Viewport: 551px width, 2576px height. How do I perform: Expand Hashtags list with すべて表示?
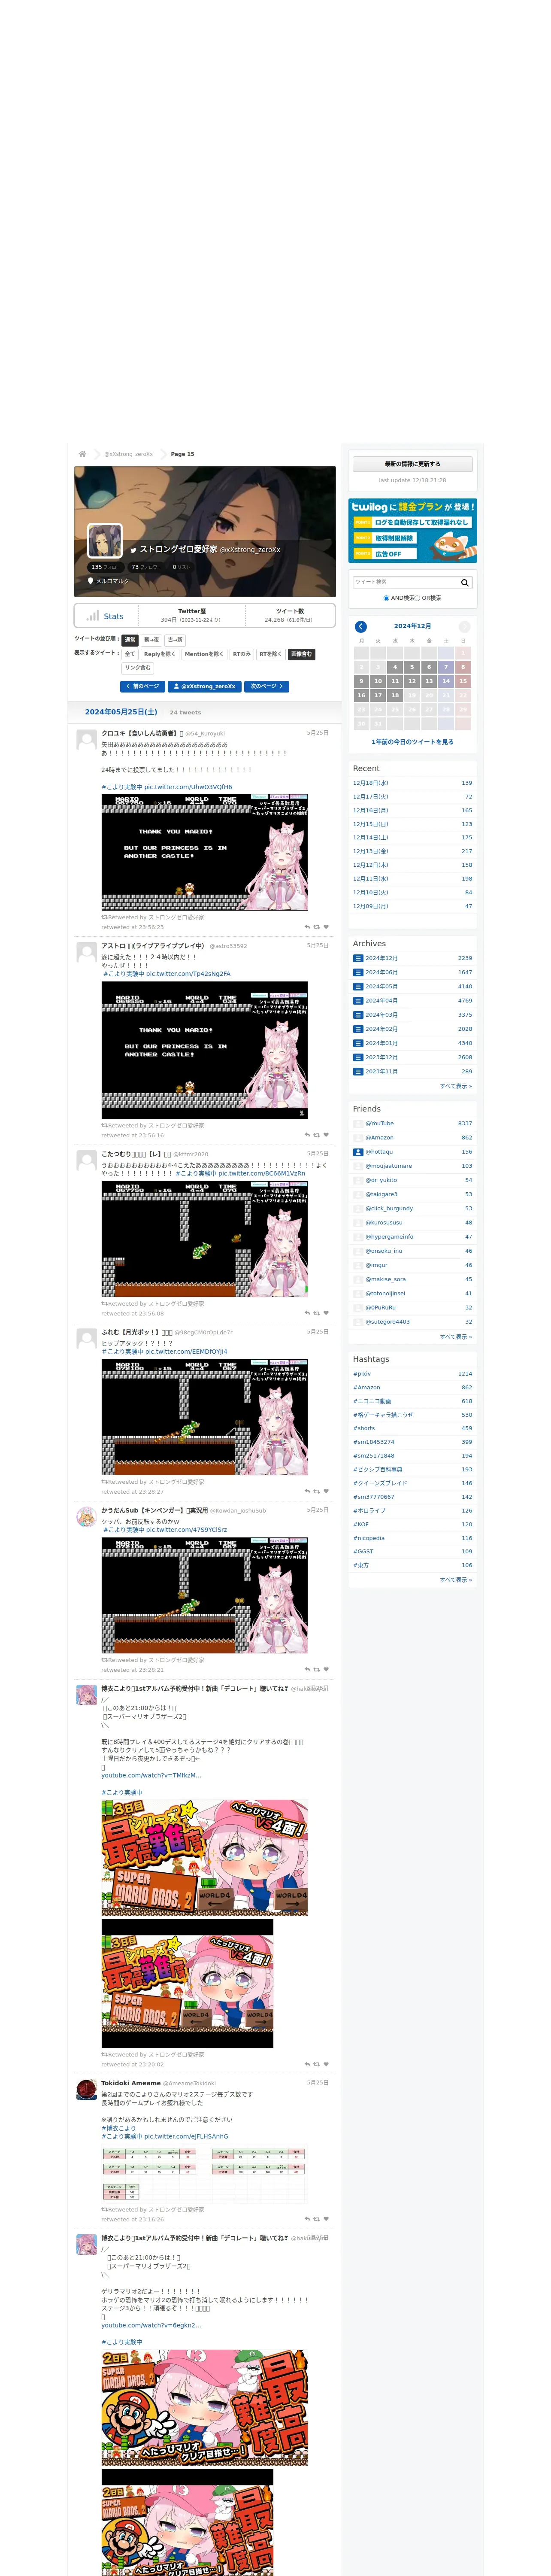pyautogui.click(x=456, y=1579)
